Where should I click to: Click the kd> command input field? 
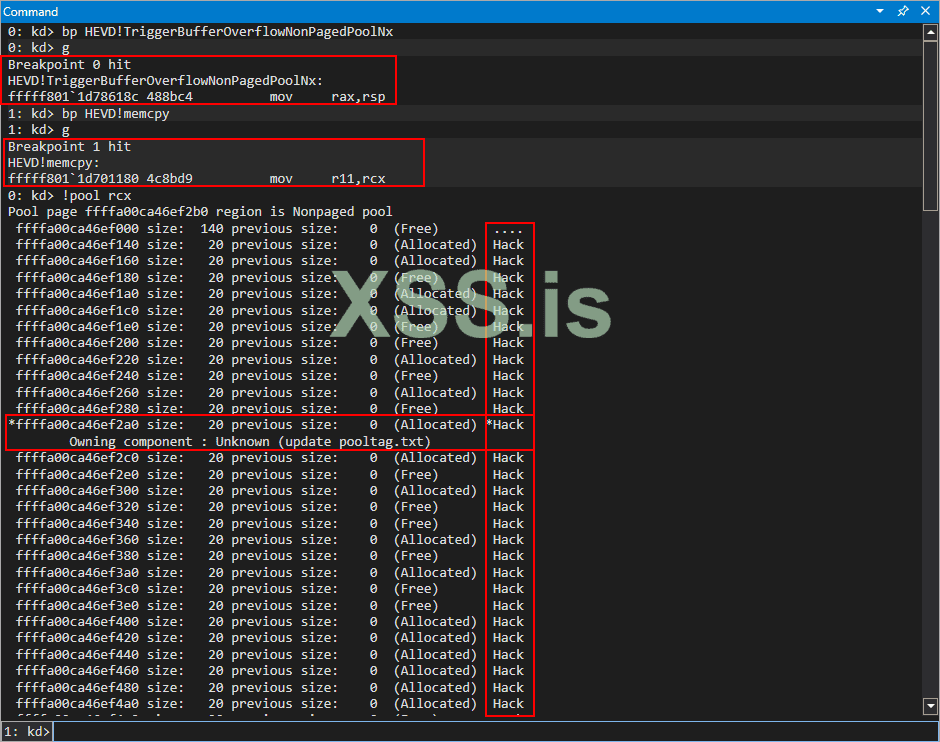click(496, 731)
